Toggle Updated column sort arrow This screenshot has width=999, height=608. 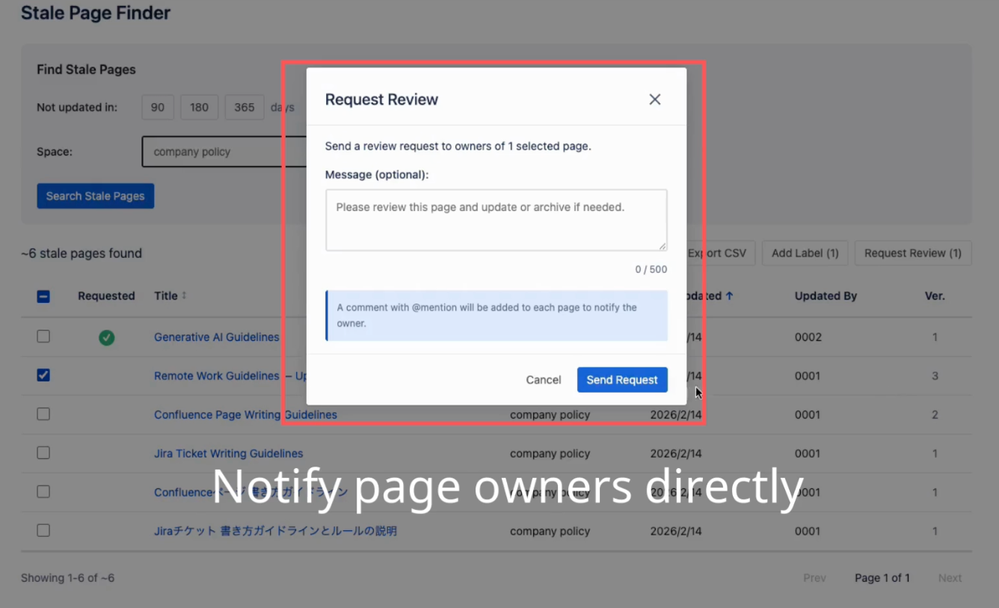[x=729, y=296]
